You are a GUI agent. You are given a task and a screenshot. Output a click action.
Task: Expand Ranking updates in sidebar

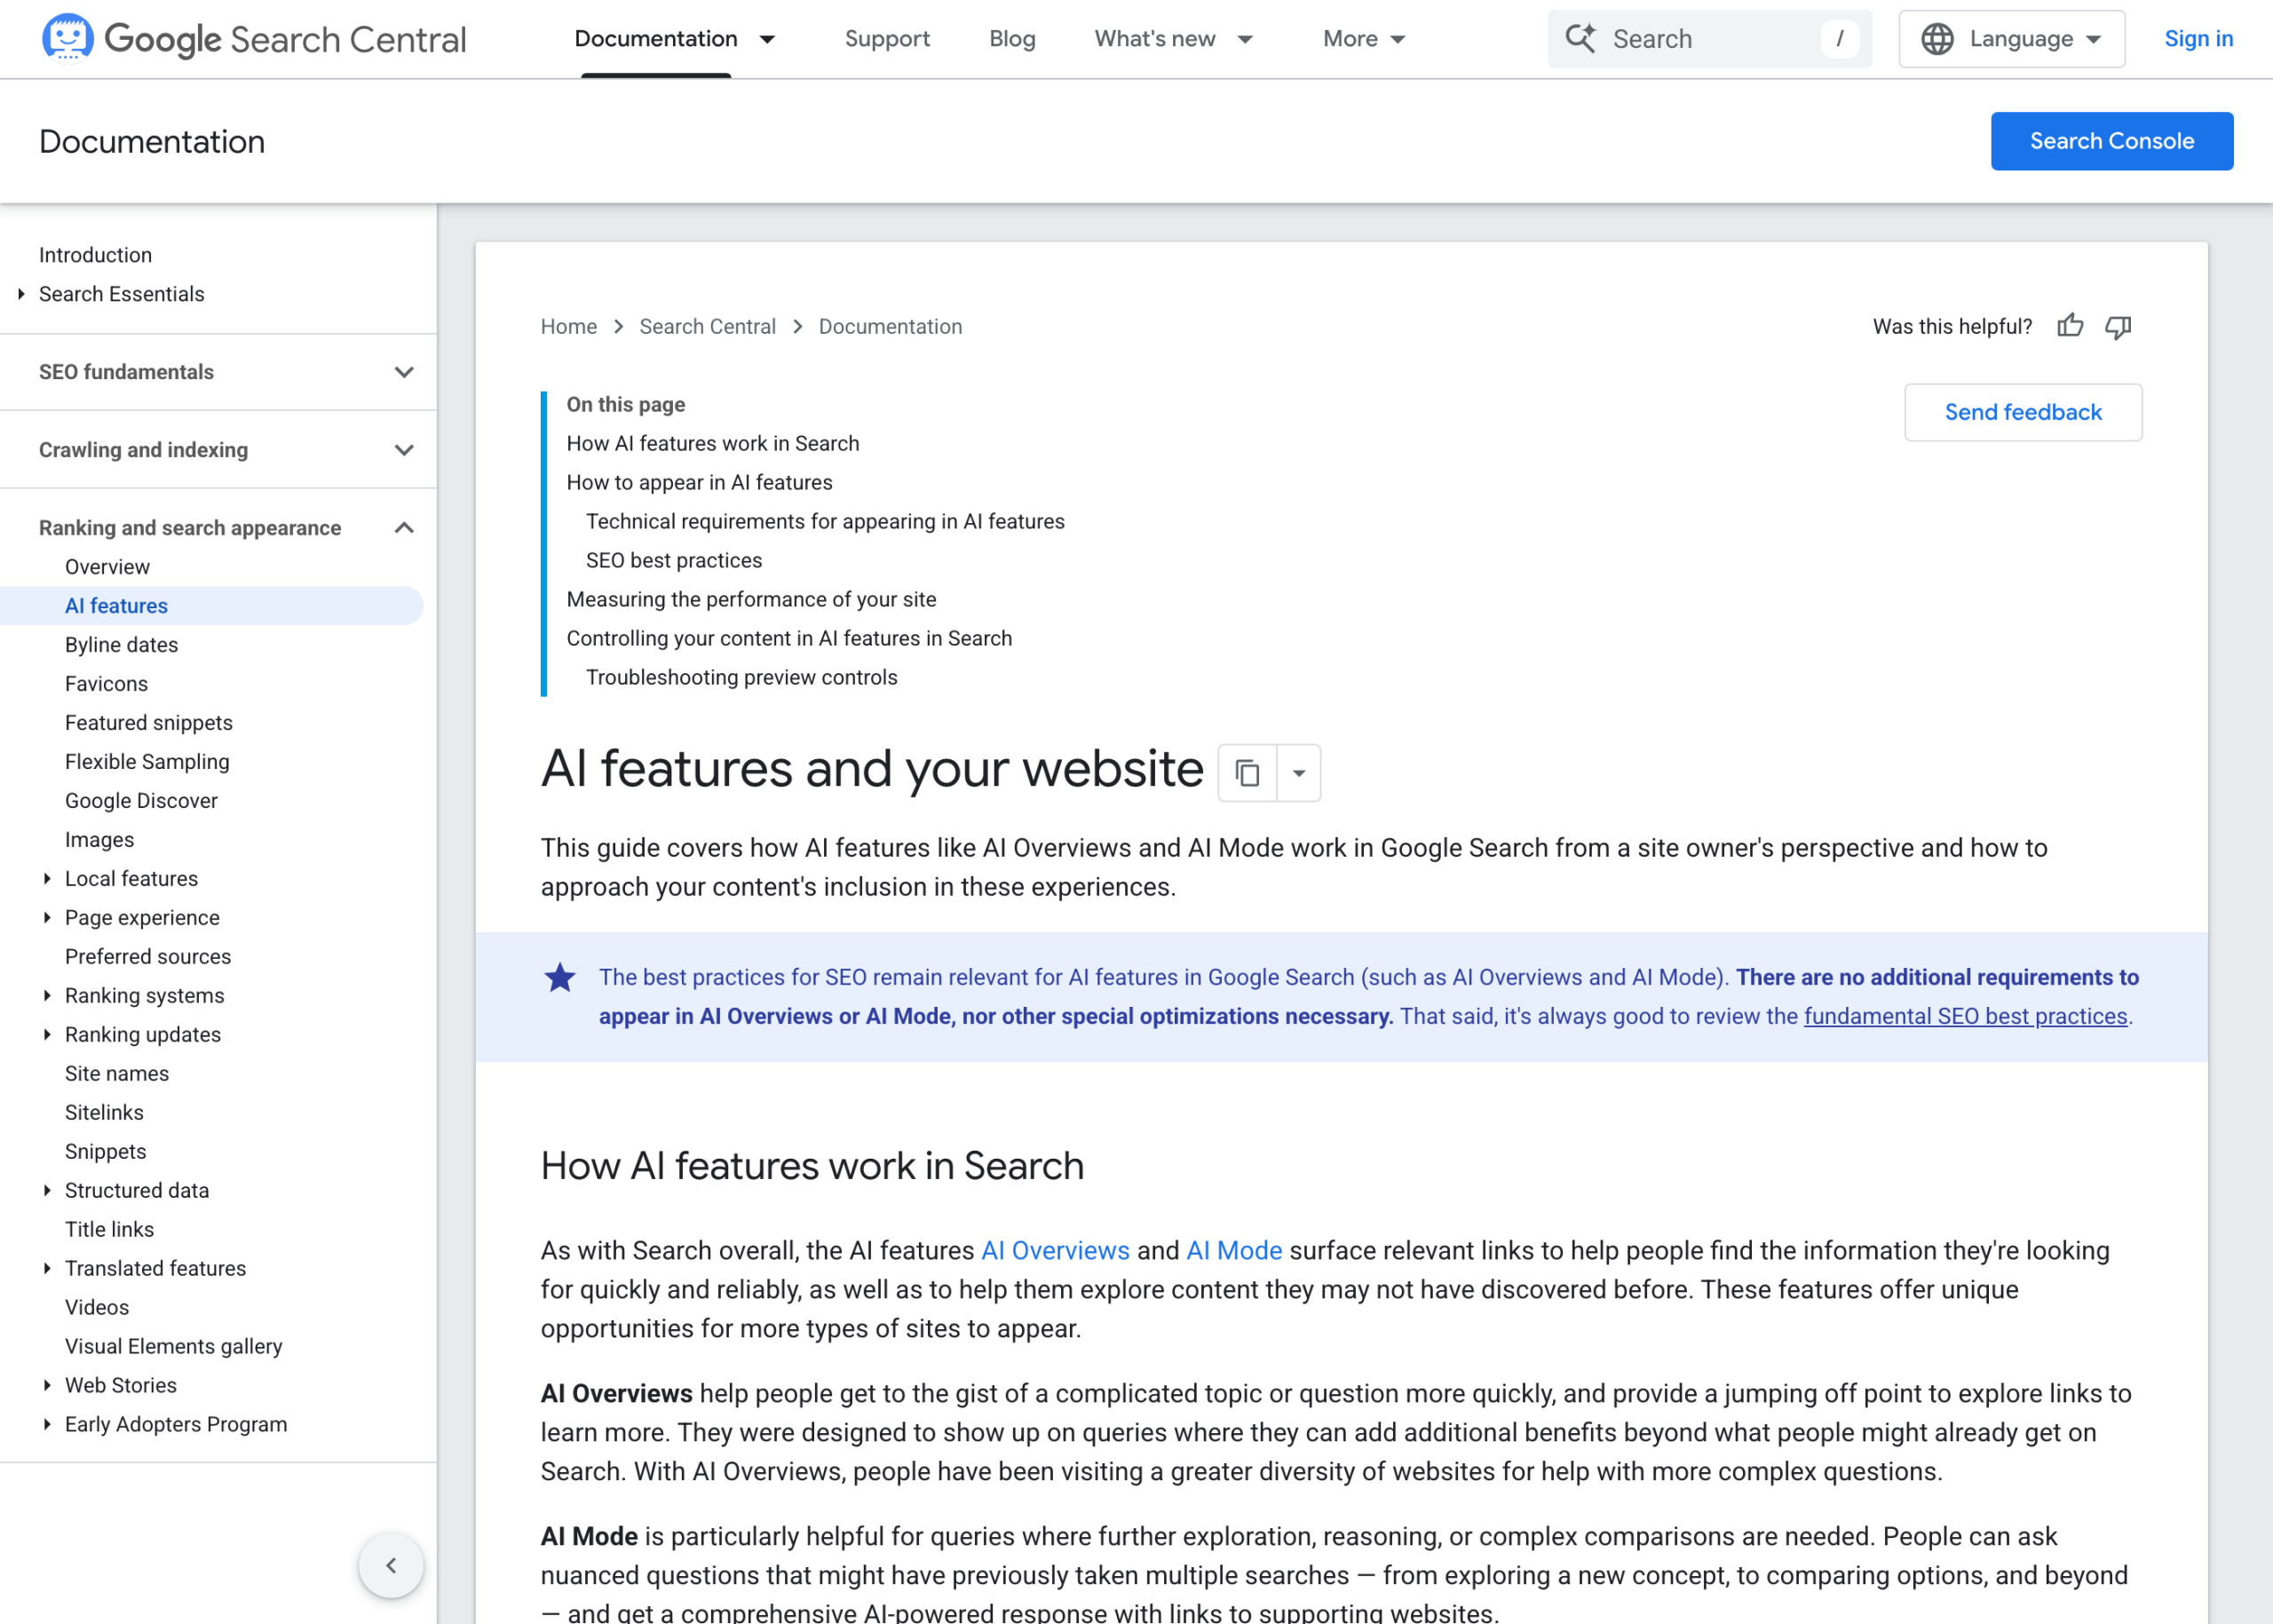47,1035
